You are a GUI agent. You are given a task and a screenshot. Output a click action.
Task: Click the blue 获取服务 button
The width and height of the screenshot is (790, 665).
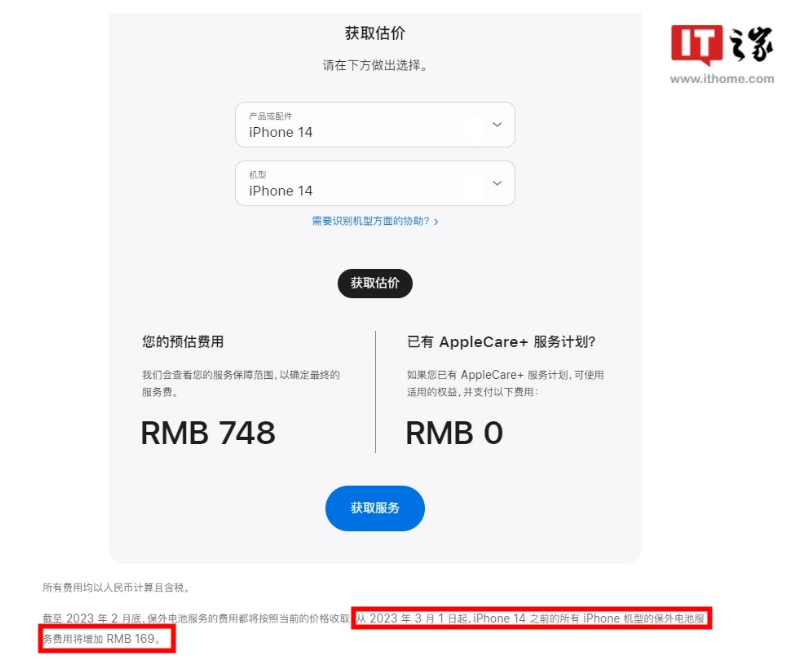[375, 508]
